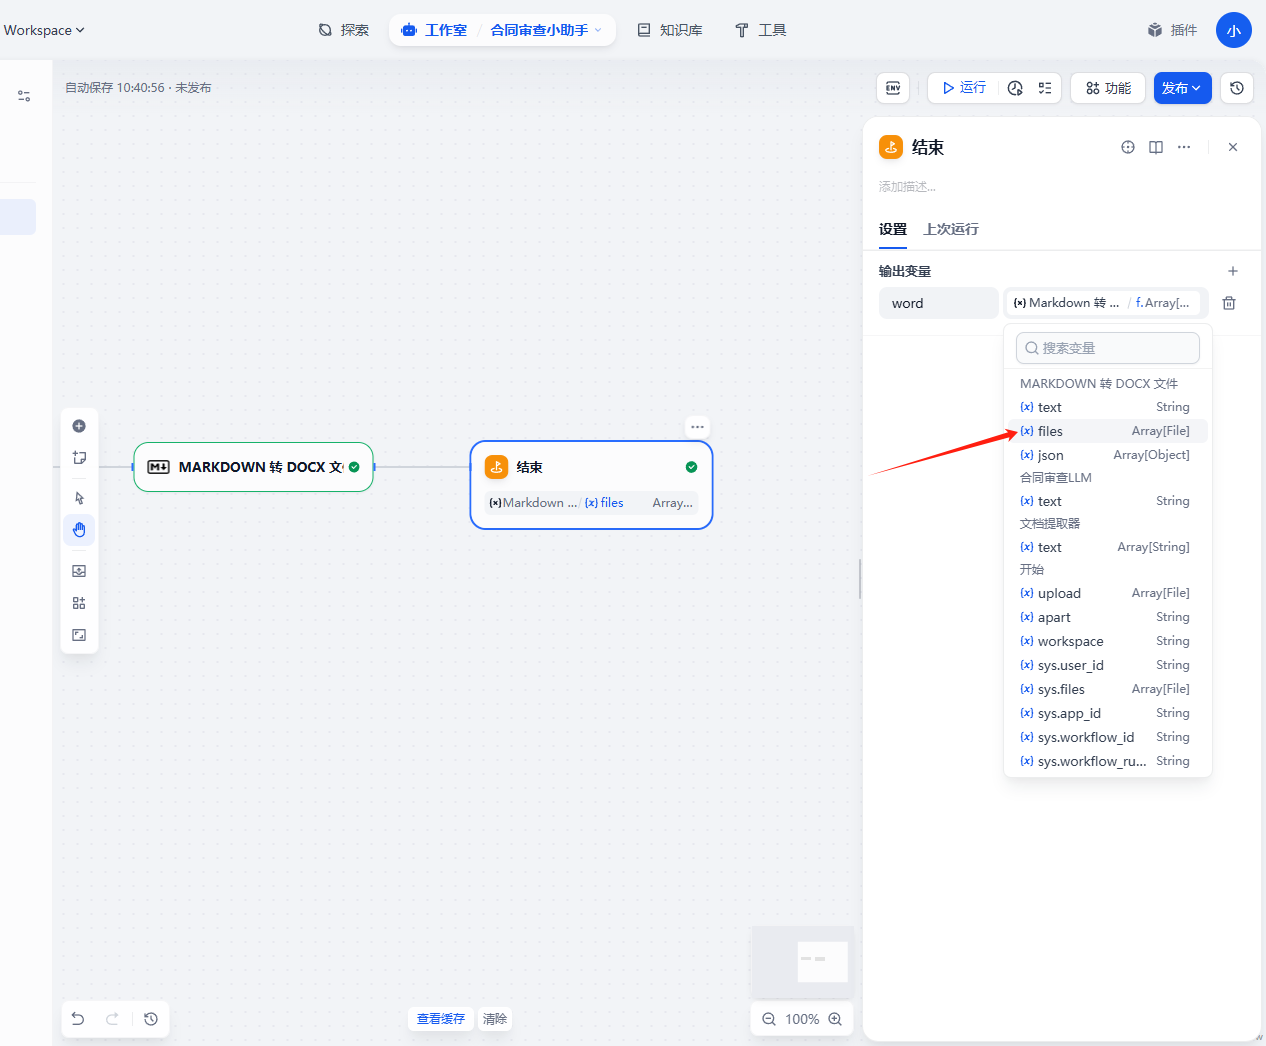Screen dimensions: 1266x1046
Task: Select the sys.app_id variable
Action: pyautogui.click(x=1108, y=713)
